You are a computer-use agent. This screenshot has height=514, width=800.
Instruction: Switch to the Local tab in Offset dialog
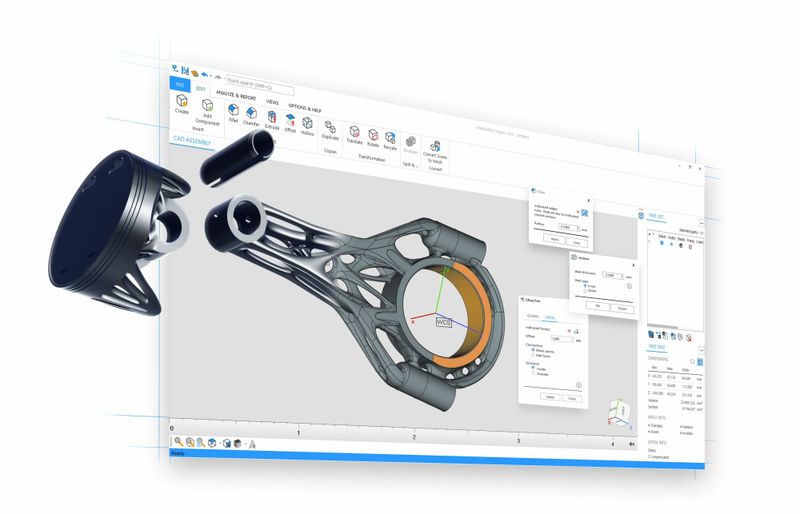(549, 317)
